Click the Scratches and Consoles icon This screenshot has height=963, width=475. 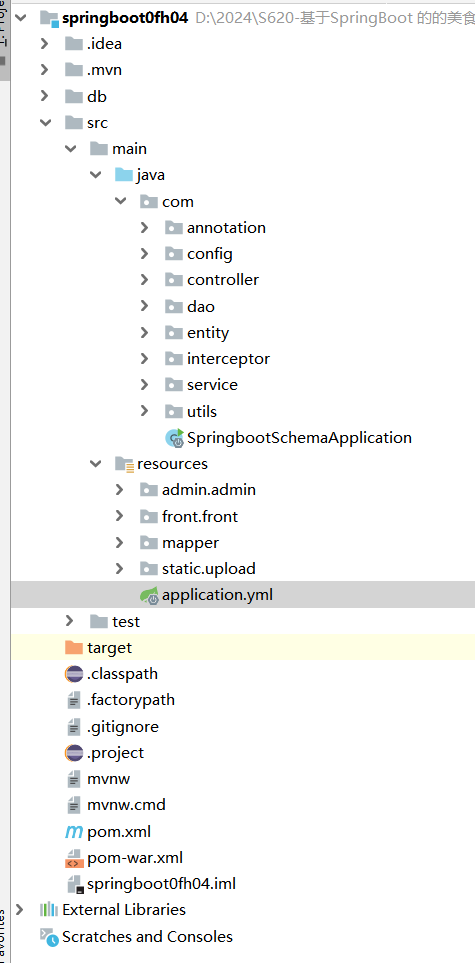click(x=49, y=937)
